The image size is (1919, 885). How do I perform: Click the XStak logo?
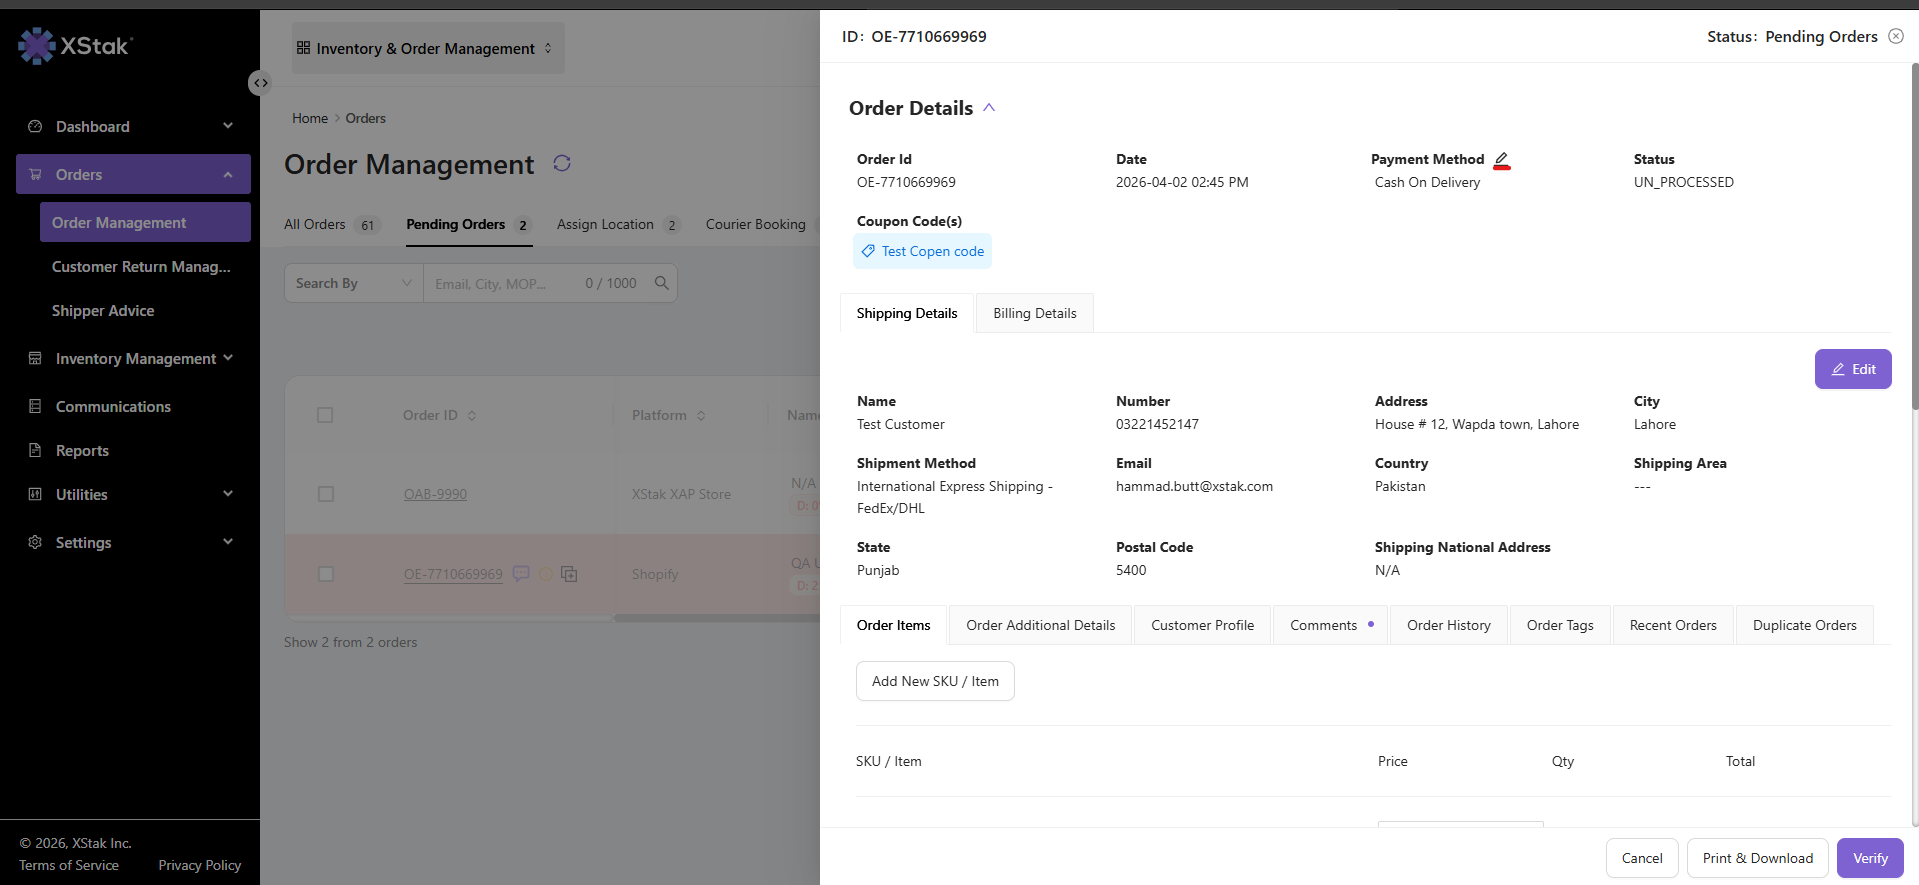76,45
